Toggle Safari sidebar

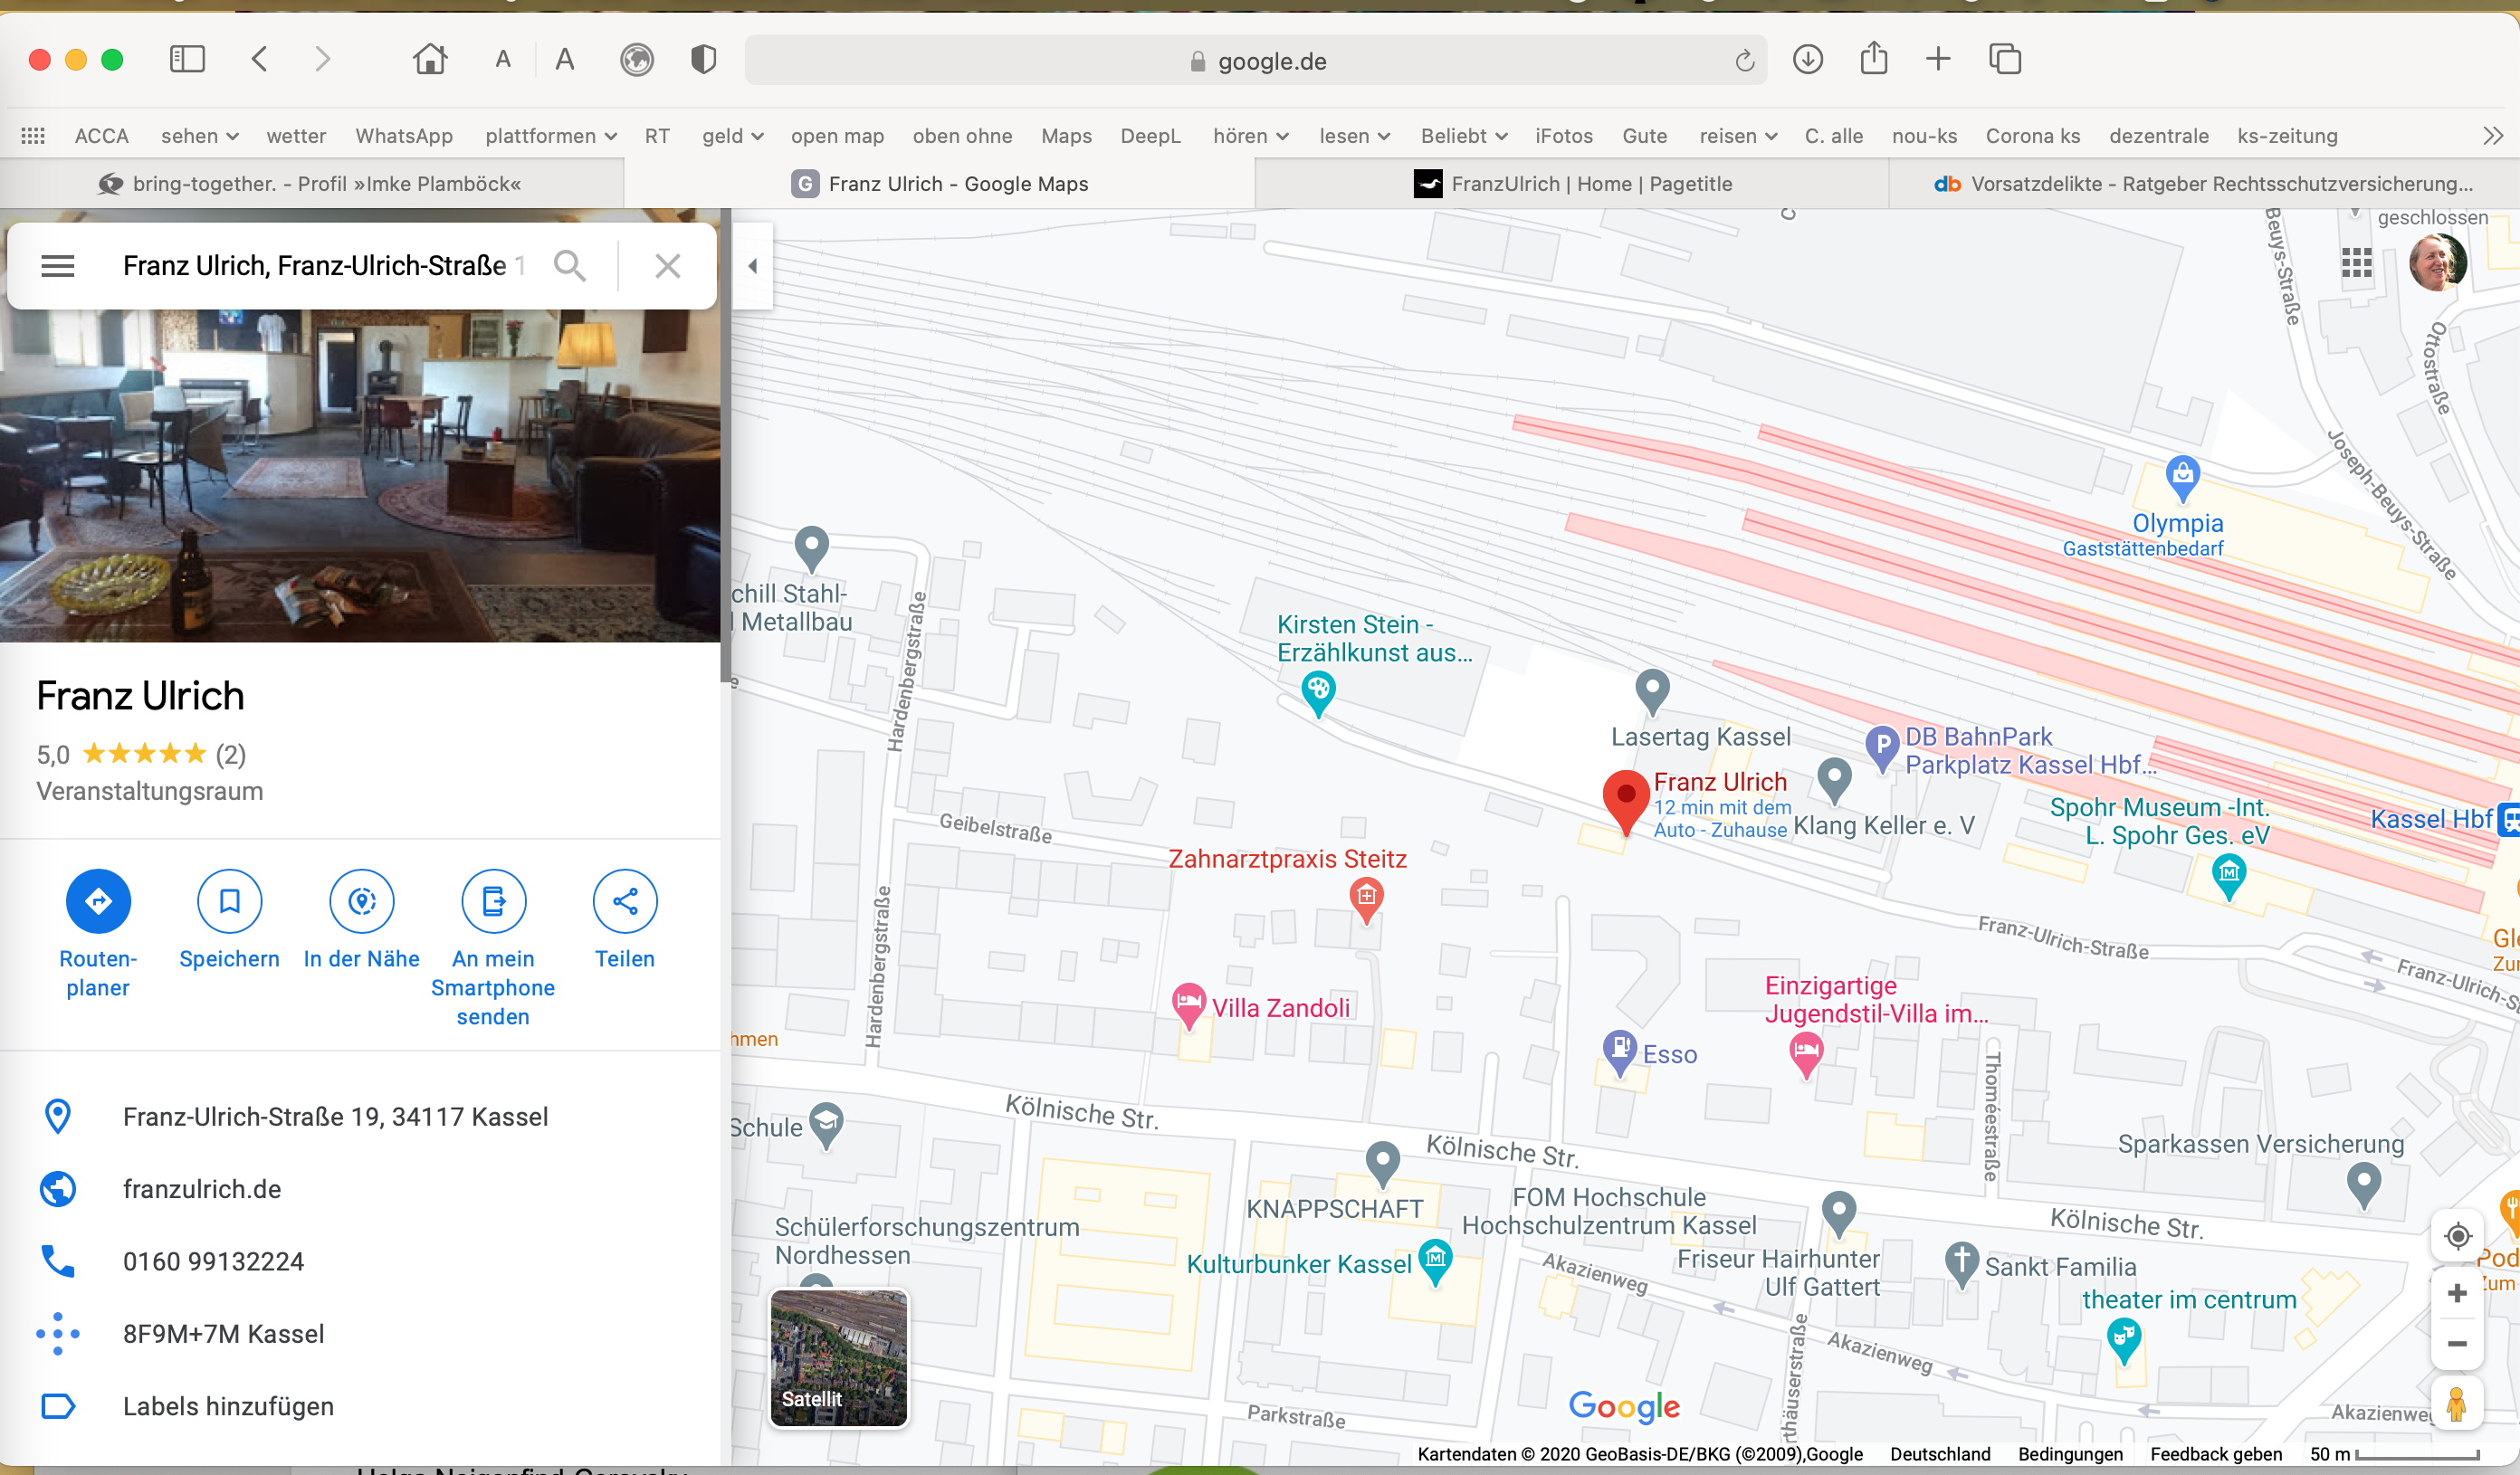(187, 60)
